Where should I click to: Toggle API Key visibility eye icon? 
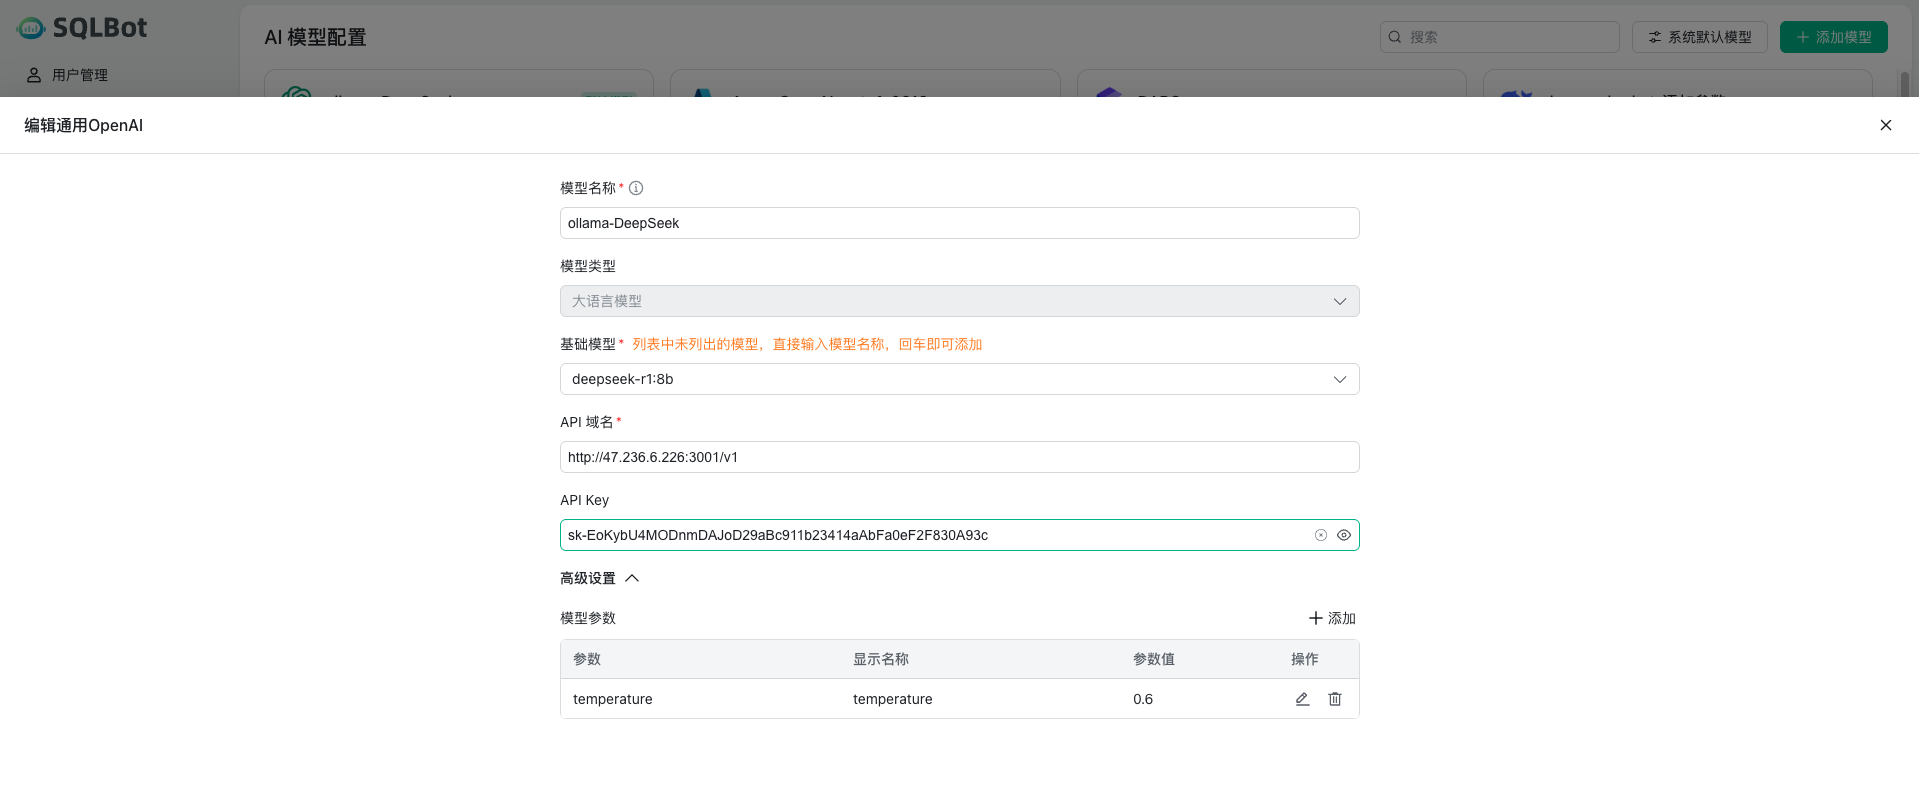click(1344, 535)
